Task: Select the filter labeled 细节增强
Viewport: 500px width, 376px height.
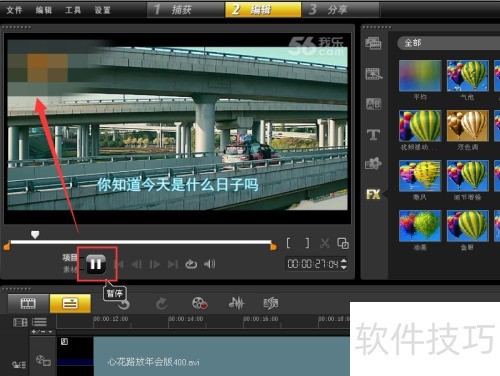Action: coord(468,176)
